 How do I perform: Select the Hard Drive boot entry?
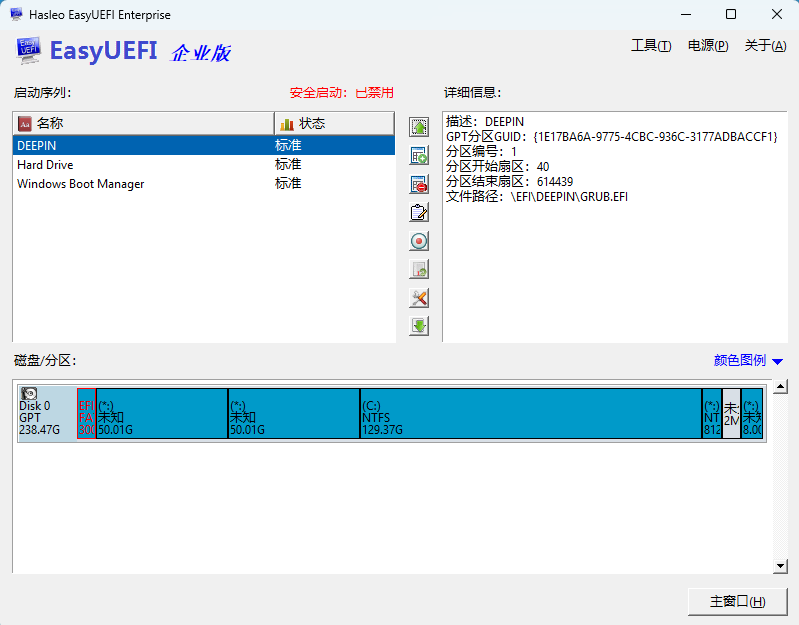click(x=204, y=165)
